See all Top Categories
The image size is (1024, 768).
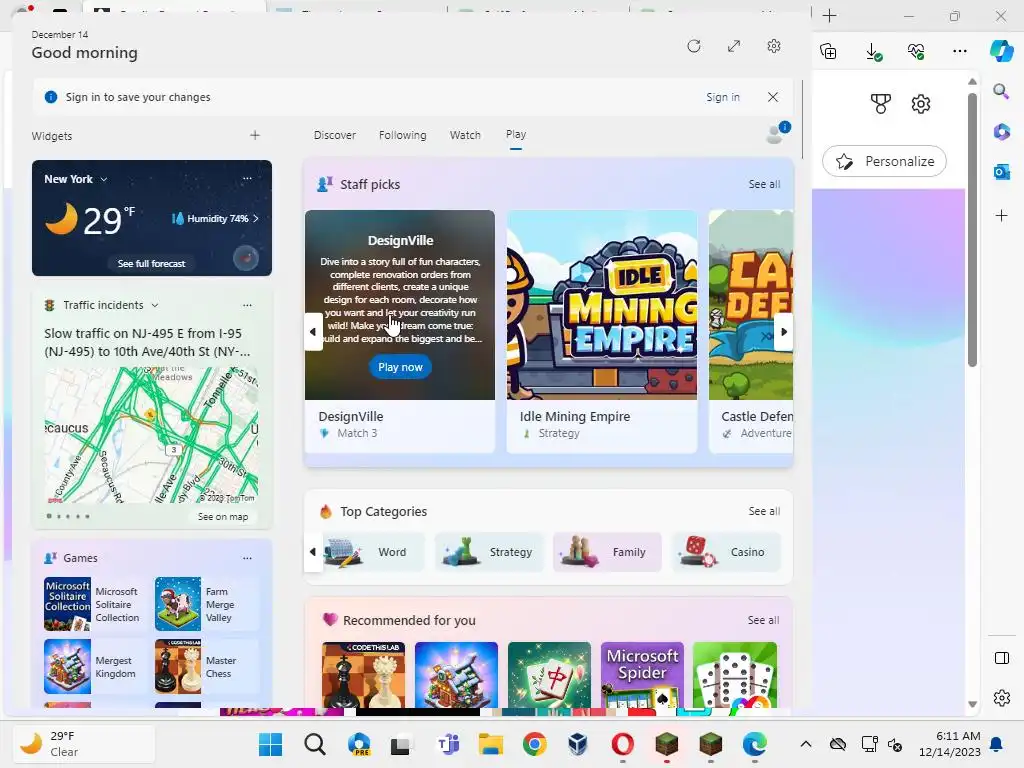tap(764, 511)
